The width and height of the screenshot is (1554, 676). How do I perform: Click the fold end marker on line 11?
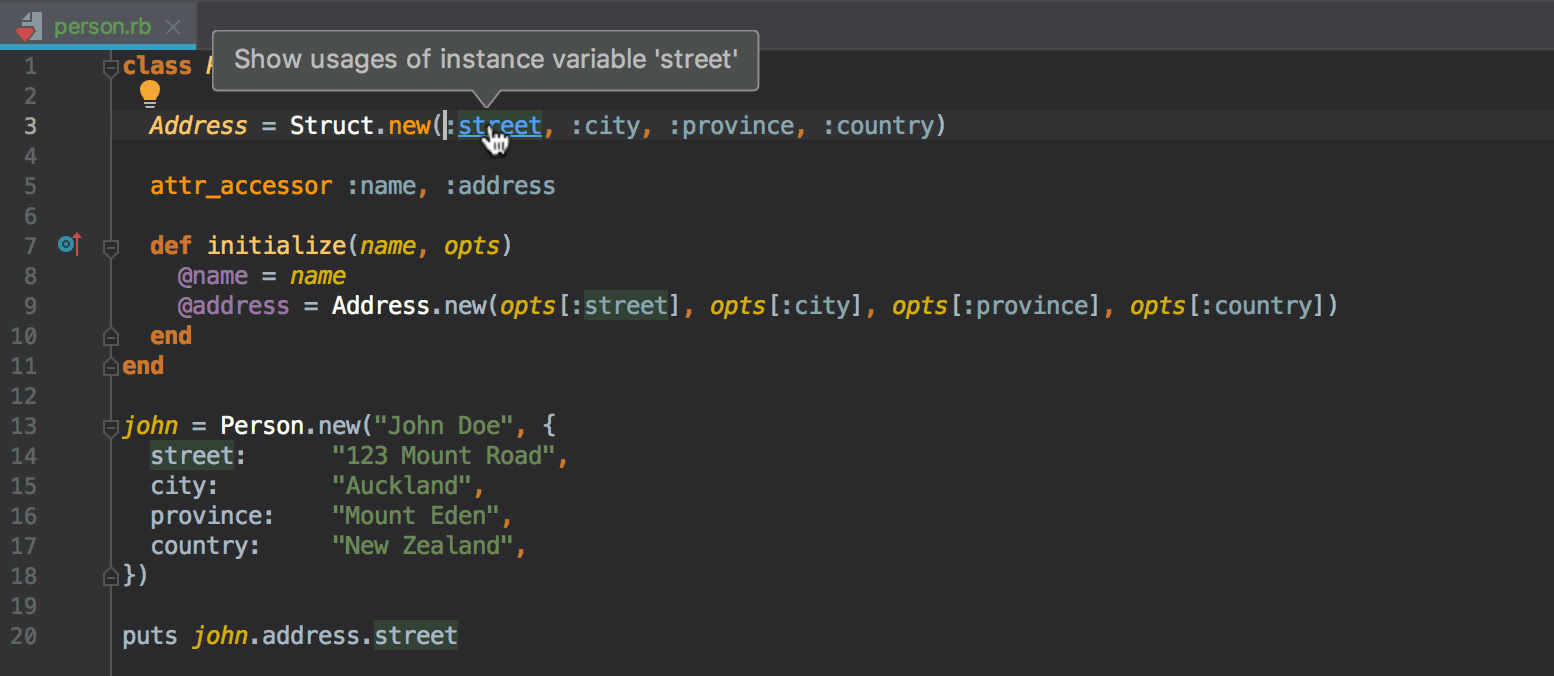[111, 366]
